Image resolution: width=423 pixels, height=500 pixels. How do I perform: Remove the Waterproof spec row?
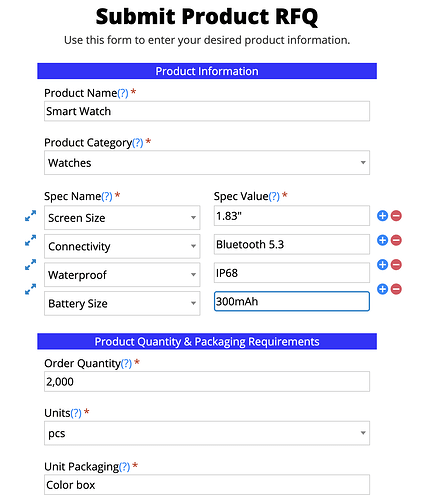[x=396, y=265]
